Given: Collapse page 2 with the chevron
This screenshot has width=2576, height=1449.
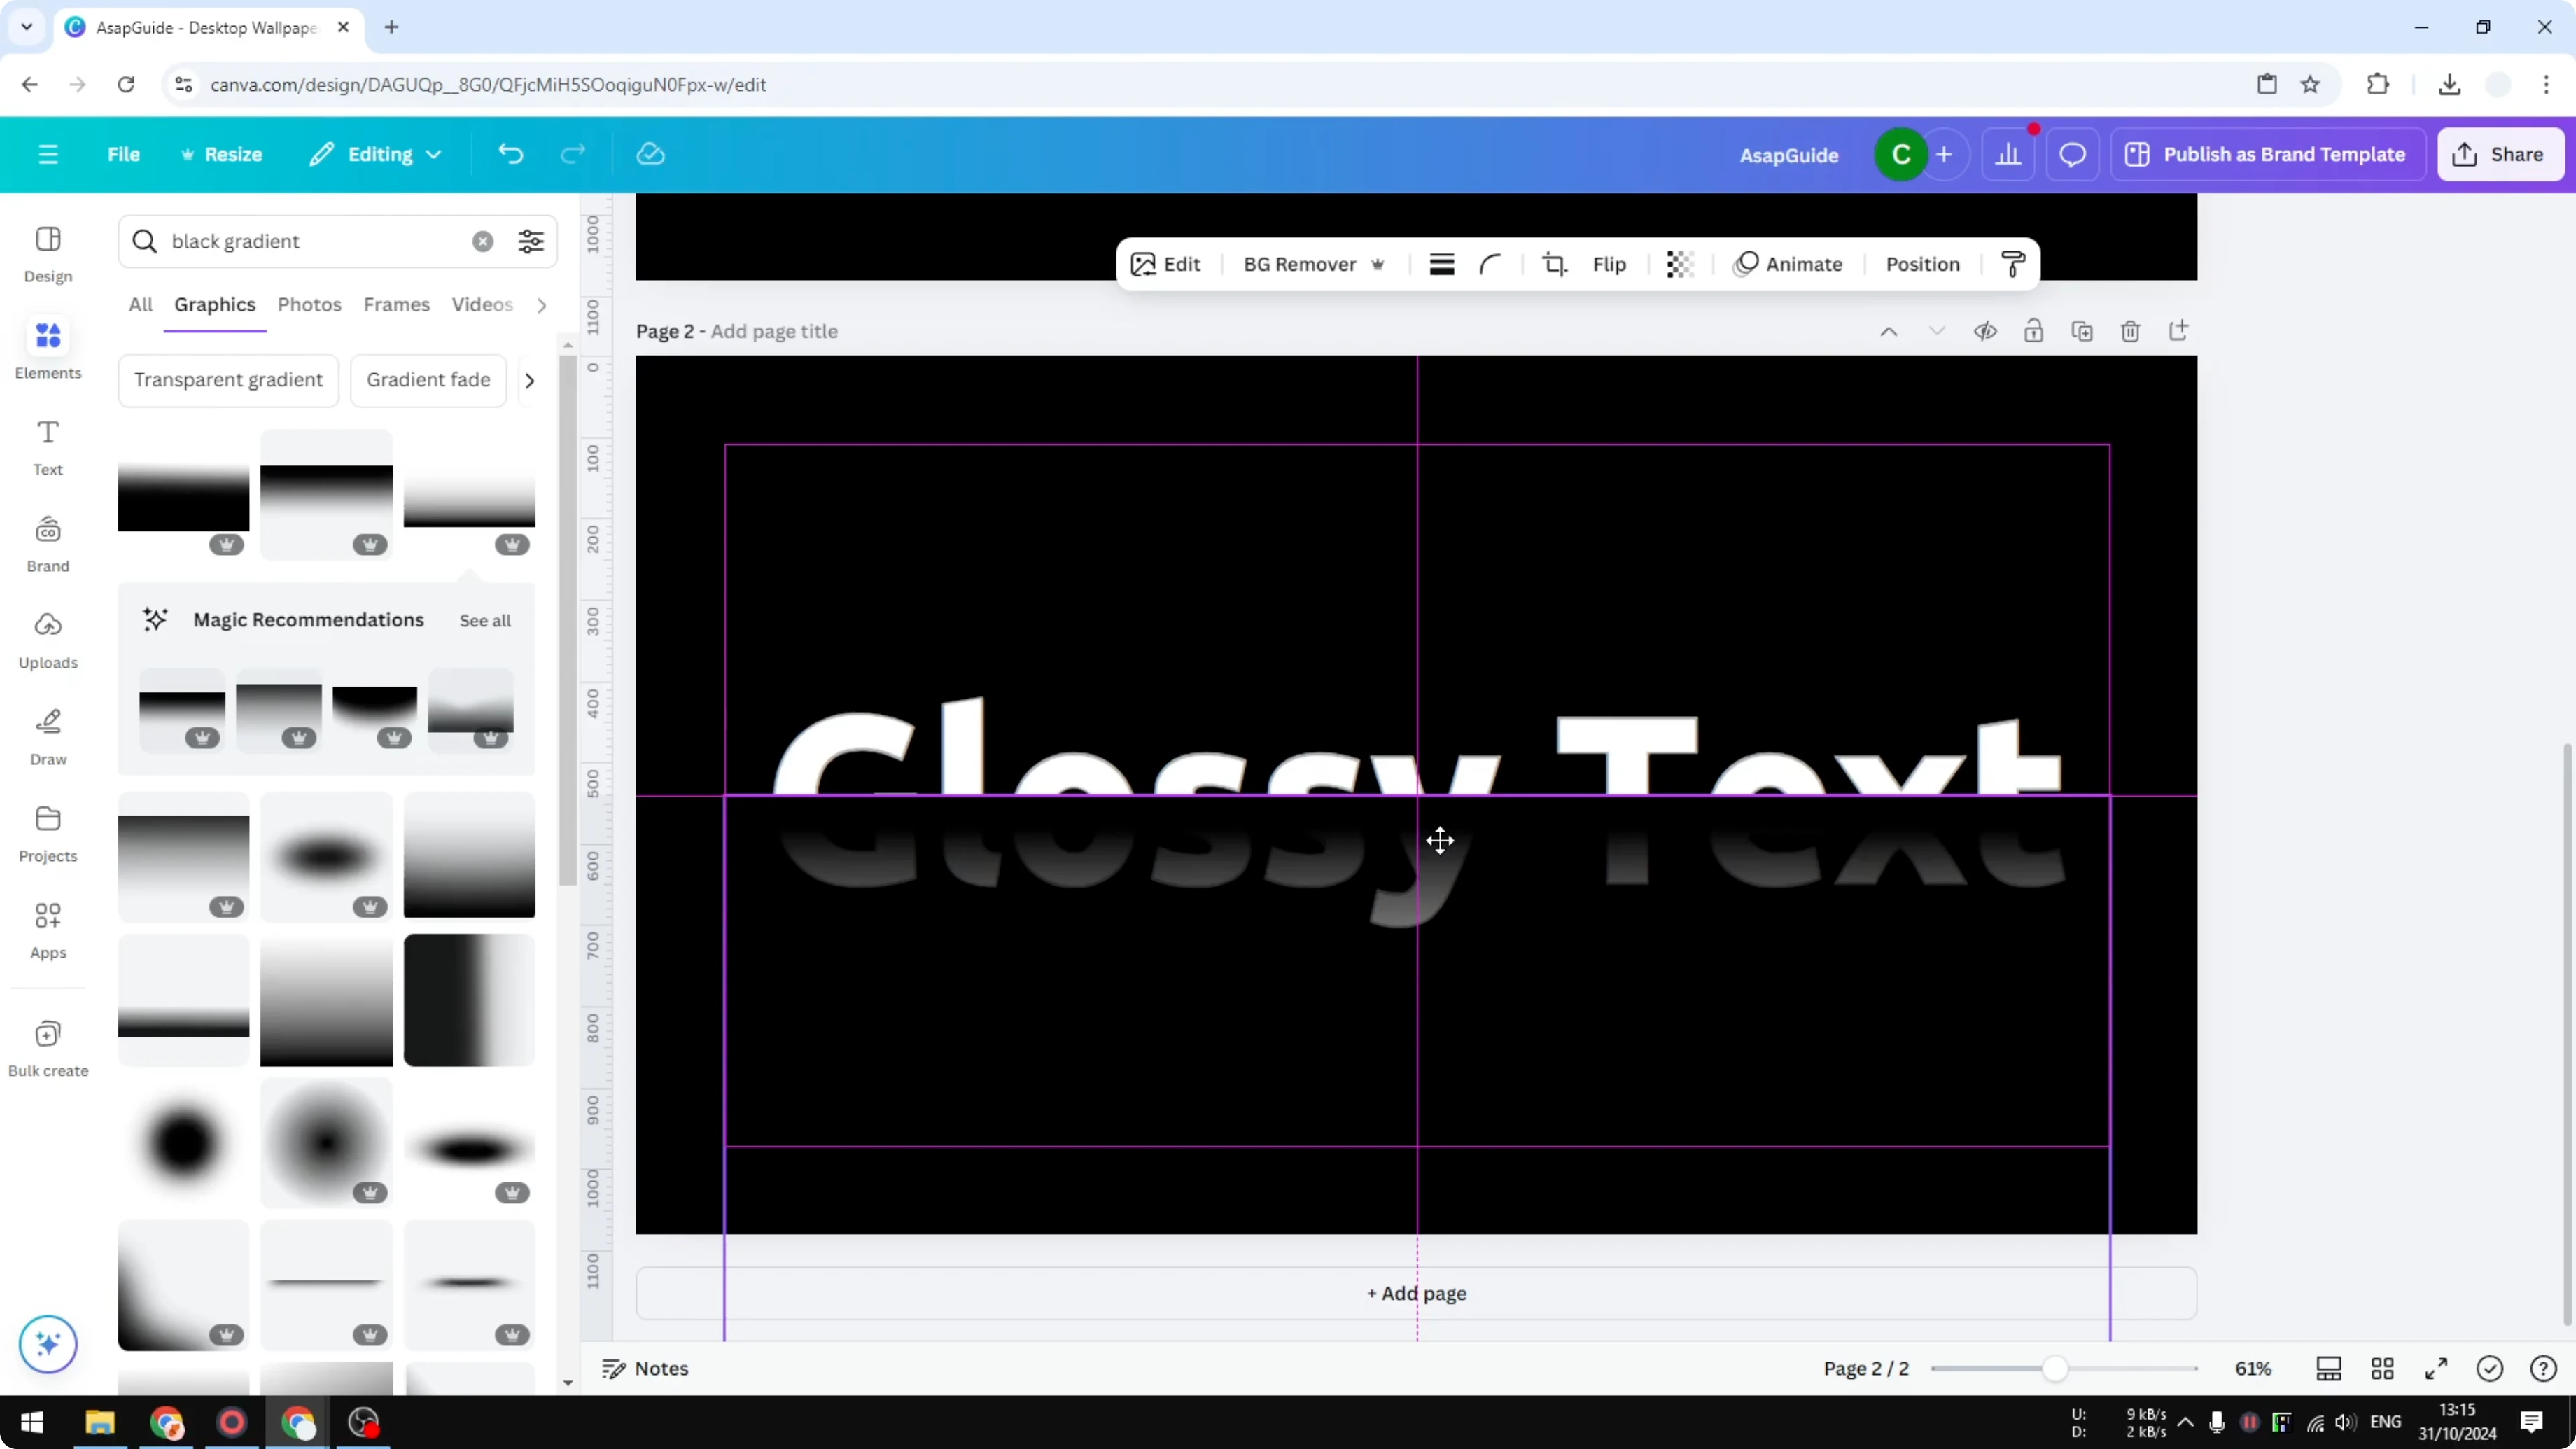Looking at the screenshot, I should coord(1890,330).
